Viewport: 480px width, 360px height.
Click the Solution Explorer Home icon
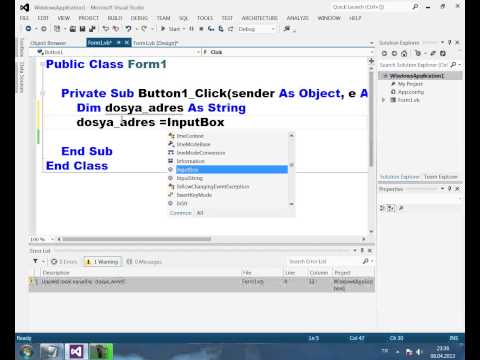point(404,53)
